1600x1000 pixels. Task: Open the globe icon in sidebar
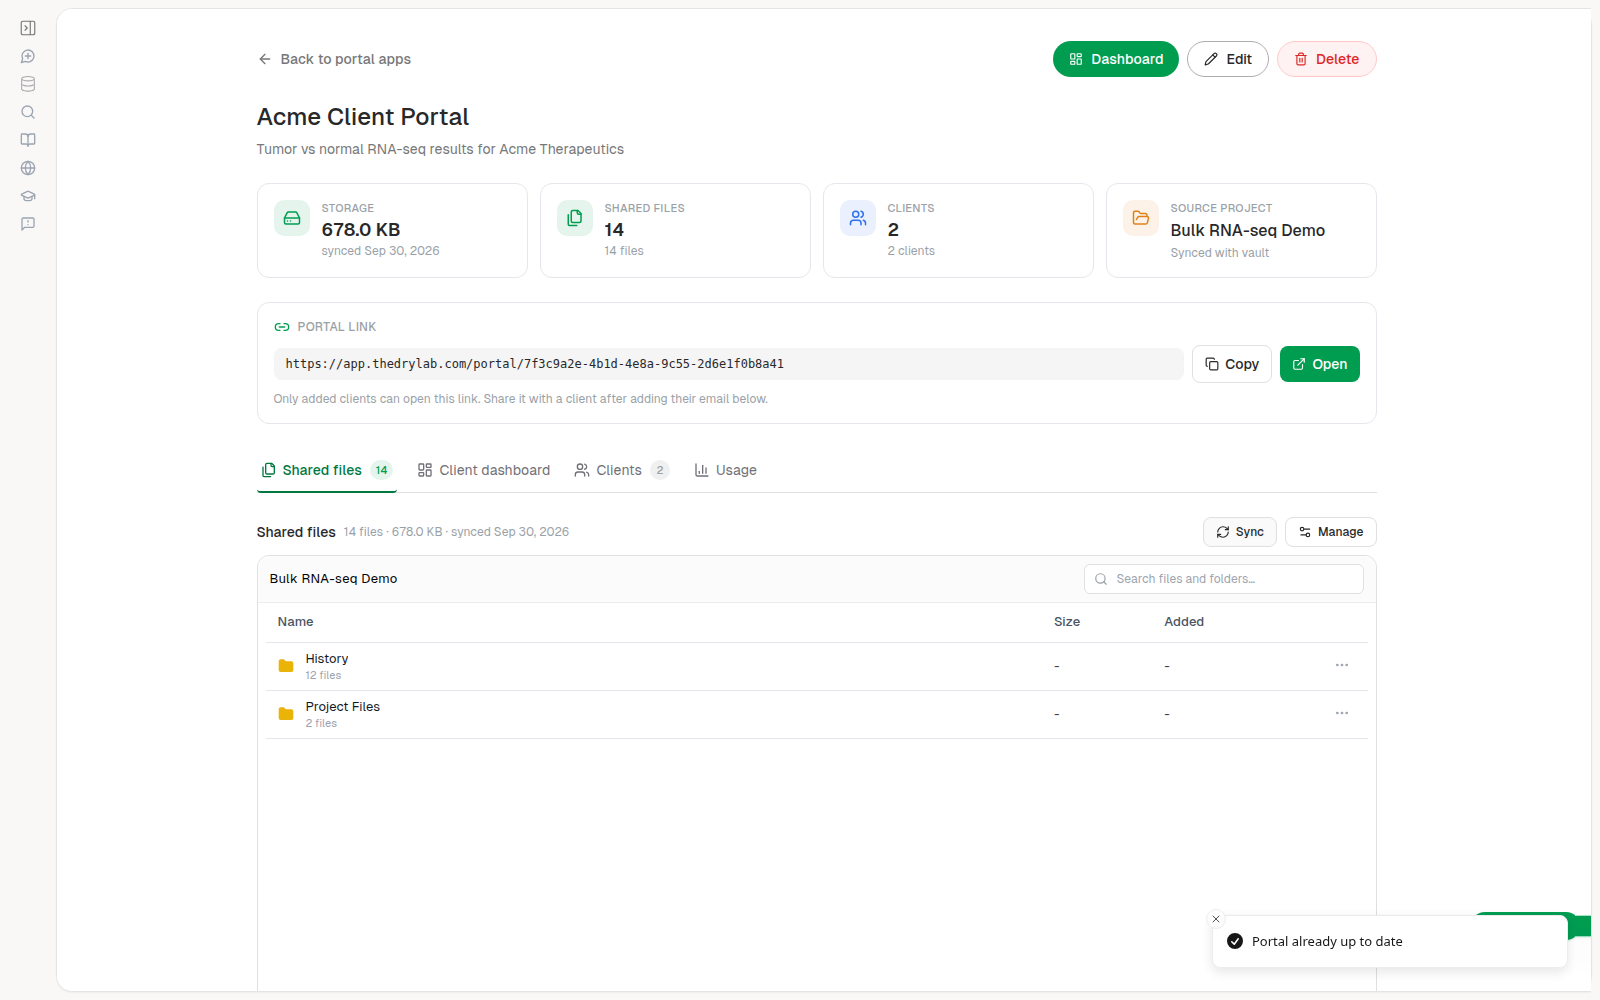[x=28, y=168]
